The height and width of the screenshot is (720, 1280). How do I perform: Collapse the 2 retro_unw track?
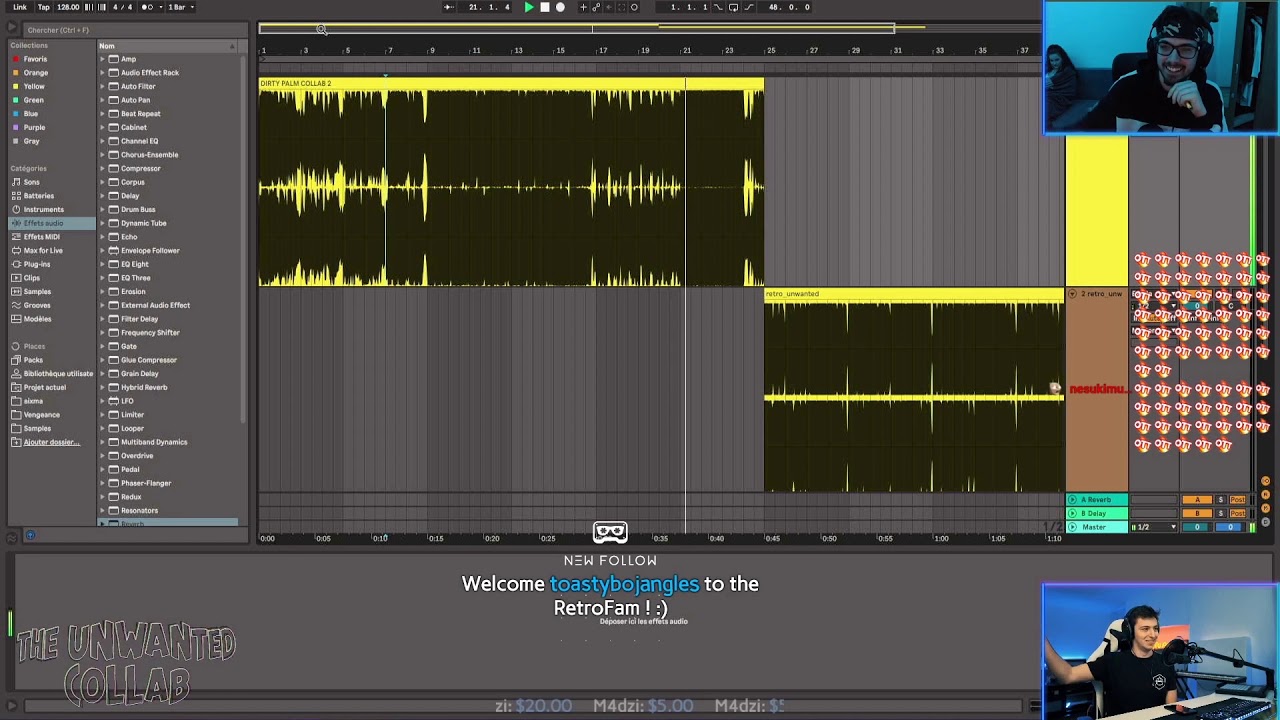click(1072, 294)
